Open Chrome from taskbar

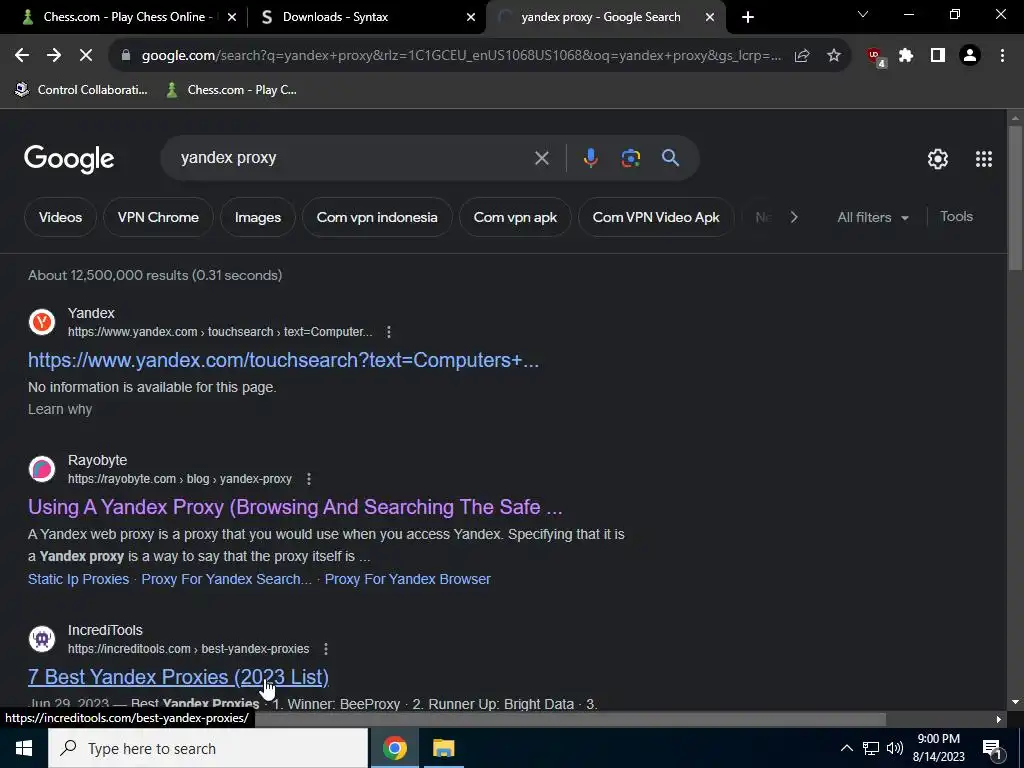(x=394, y=748)
